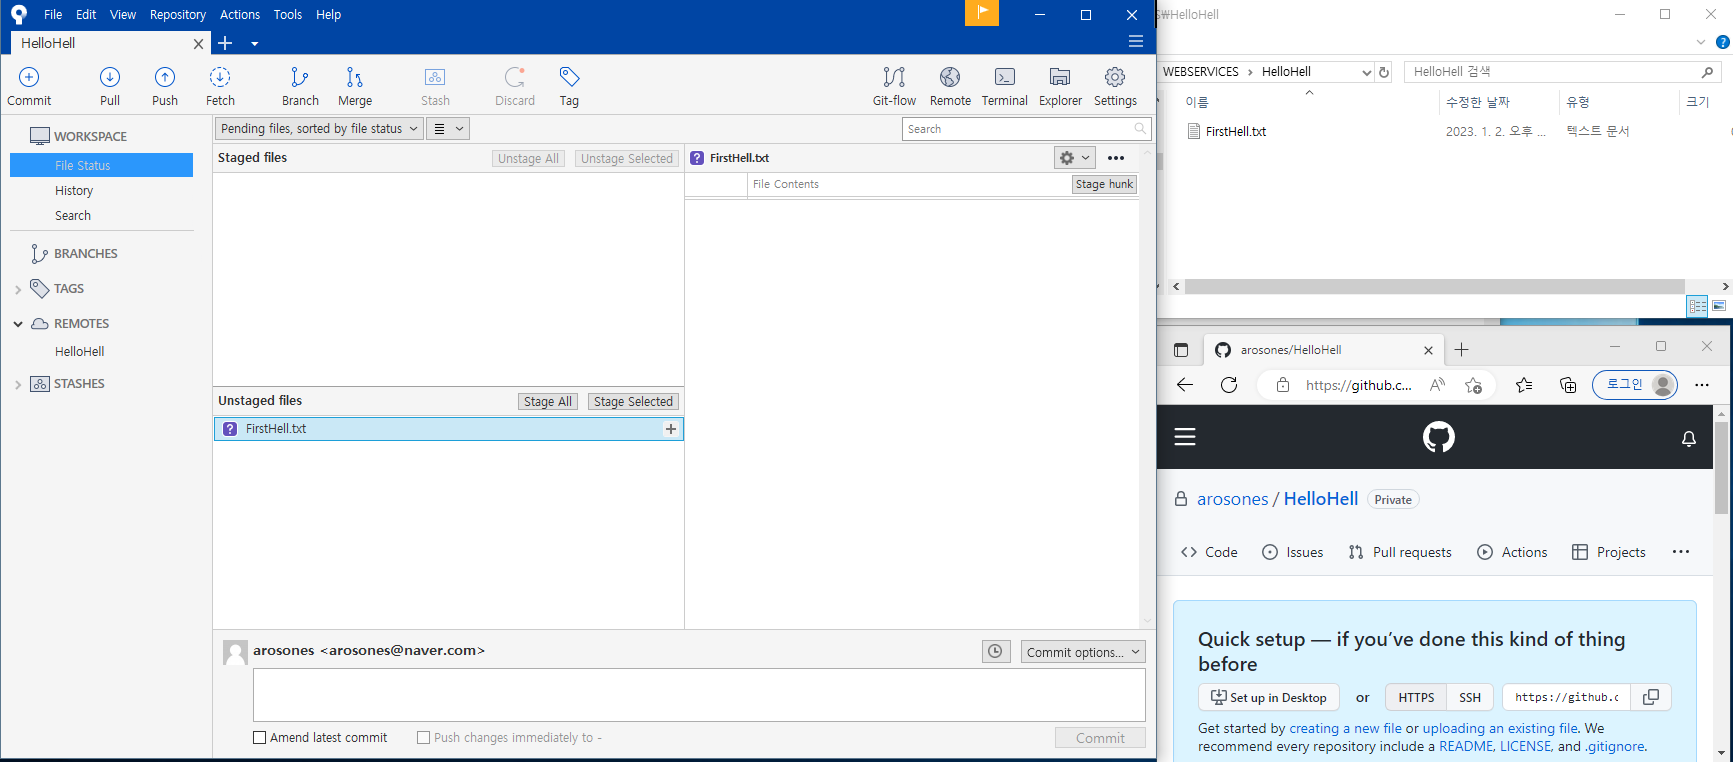
Task: Open Git-flow from toolbar
Action: 894,86
